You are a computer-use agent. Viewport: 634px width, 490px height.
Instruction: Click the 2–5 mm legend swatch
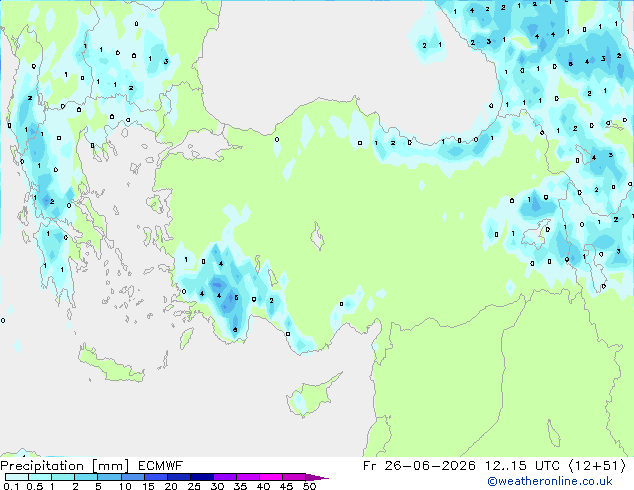pyautogui.click(x=86, y=477)
